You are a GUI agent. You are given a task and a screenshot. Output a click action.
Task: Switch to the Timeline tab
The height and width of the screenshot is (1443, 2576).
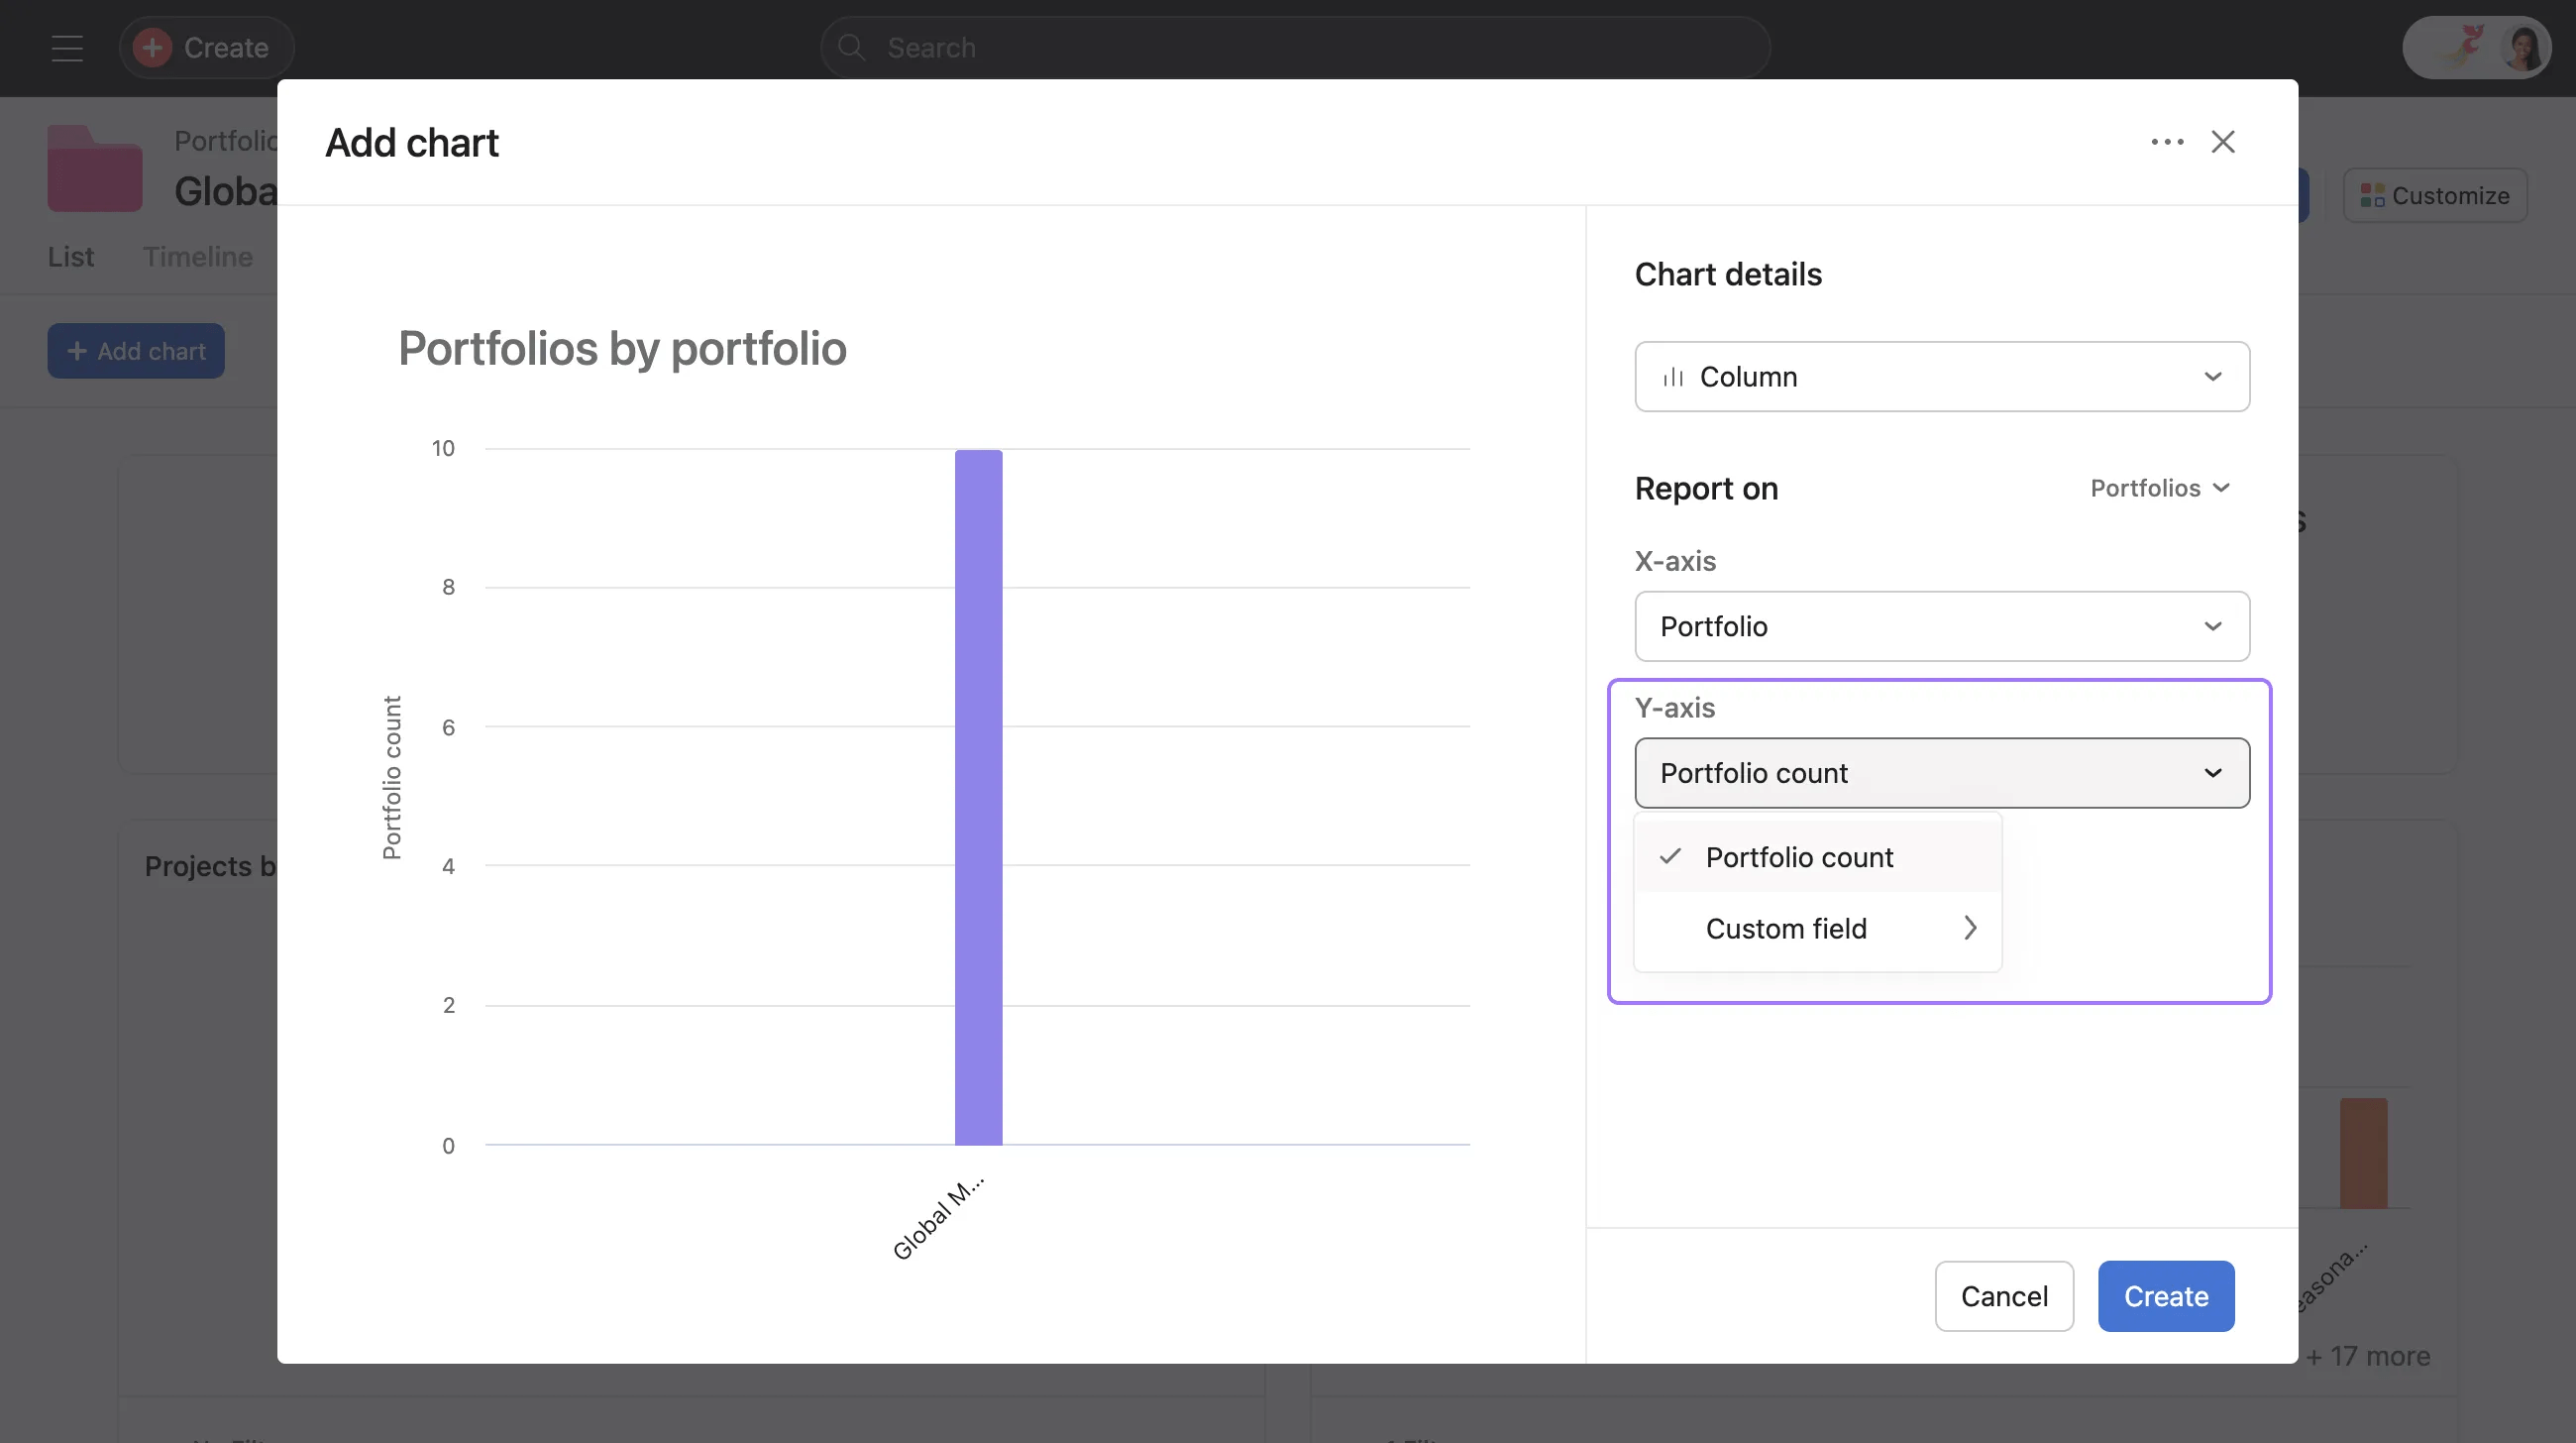coord(197,257)
